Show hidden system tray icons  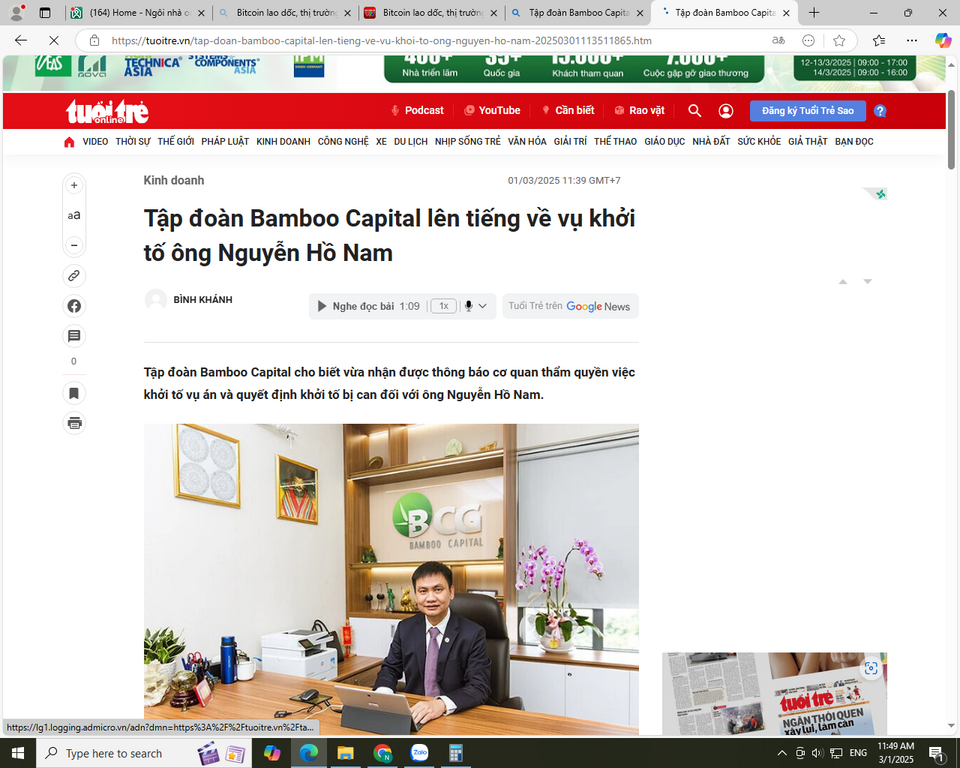tap(782, 753)
